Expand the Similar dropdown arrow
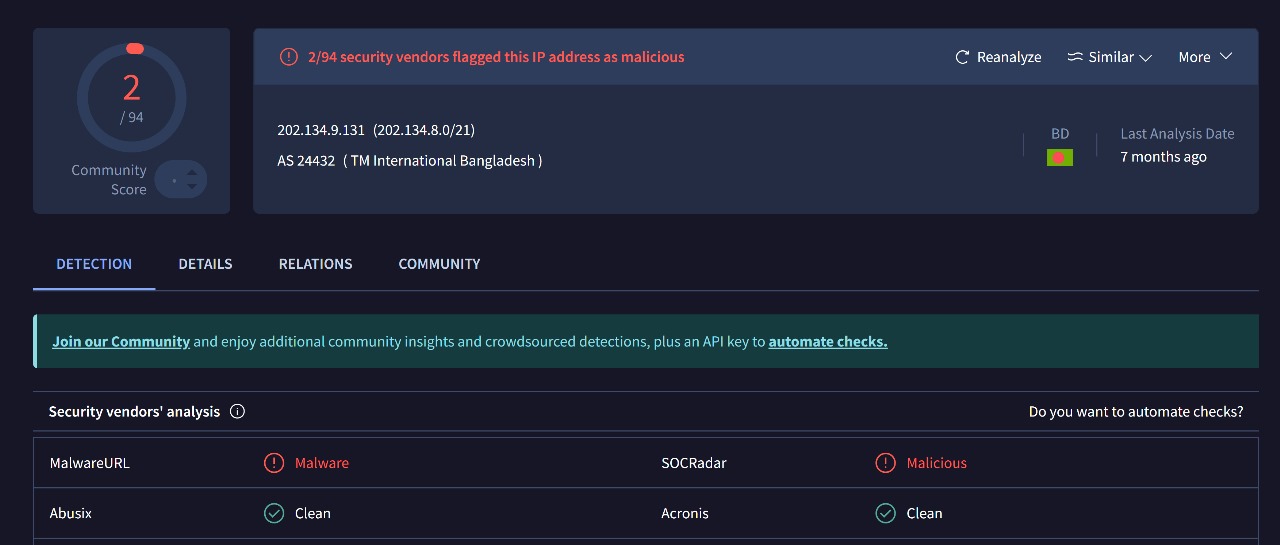 [1146, 58]
